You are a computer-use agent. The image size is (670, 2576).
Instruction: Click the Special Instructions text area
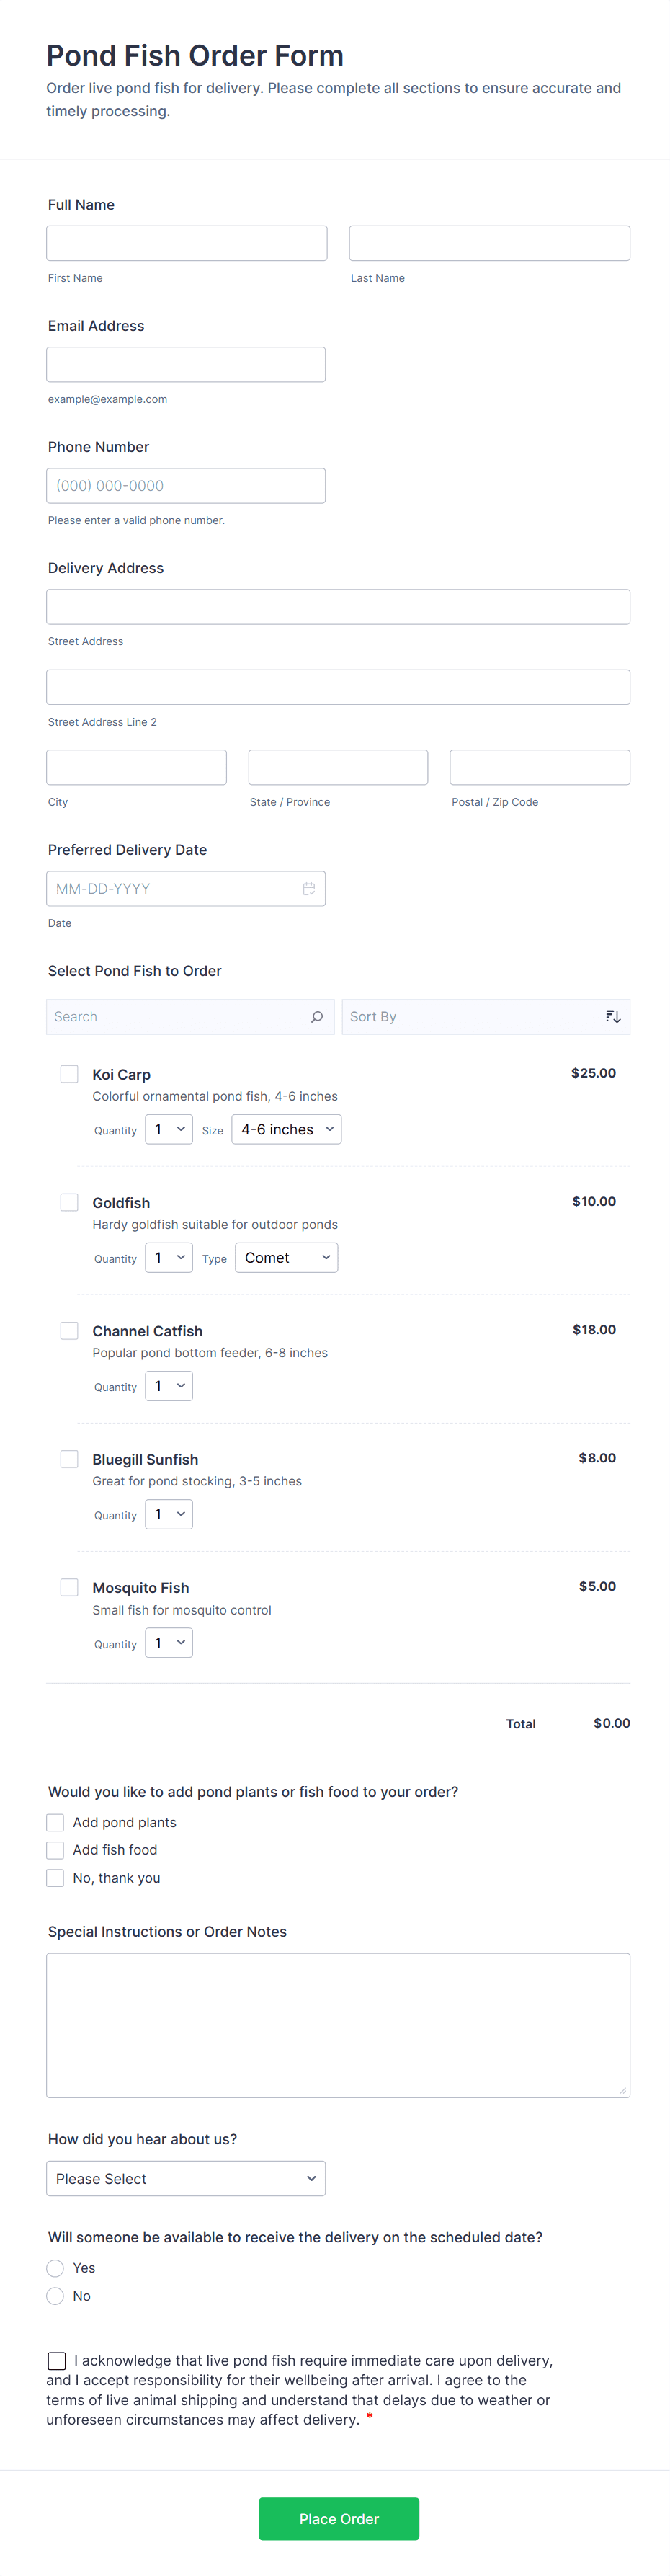338,2025
